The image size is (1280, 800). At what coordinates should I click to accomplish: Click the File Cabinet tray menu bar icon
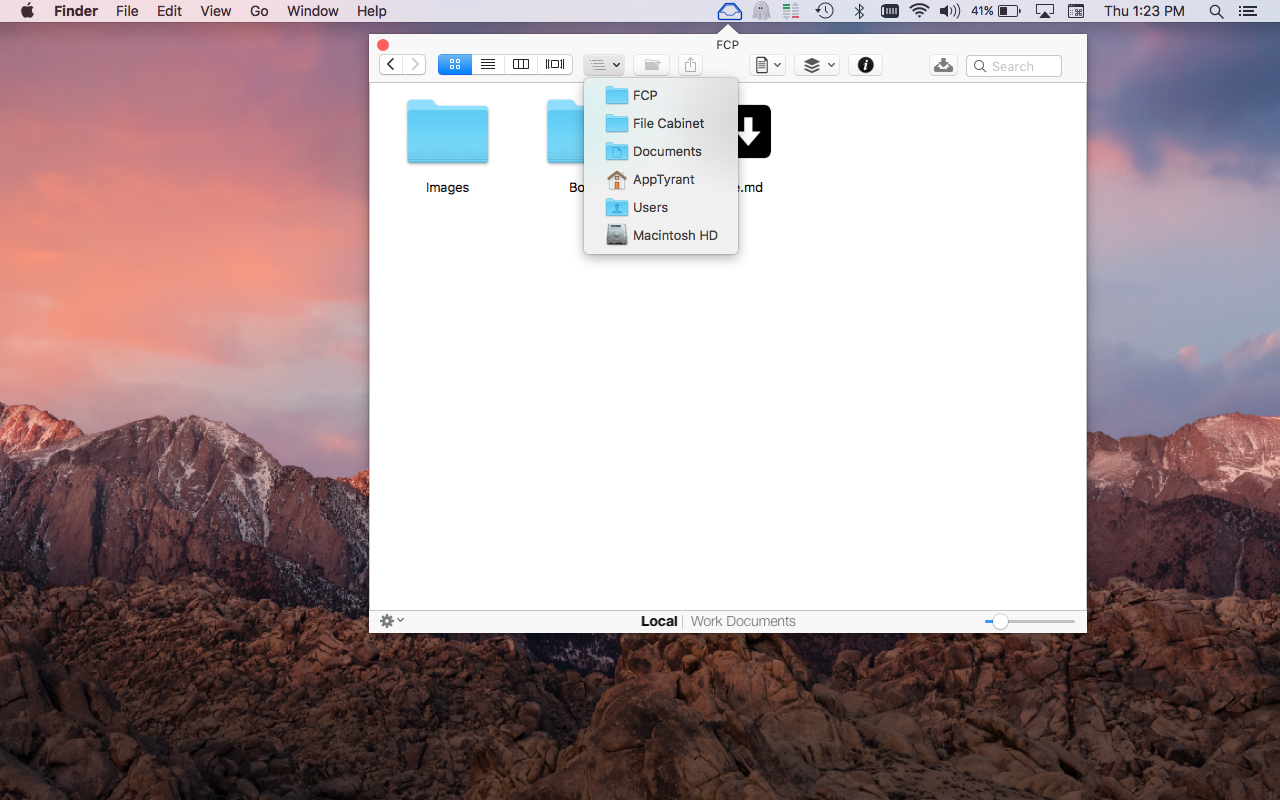(730, 11)
